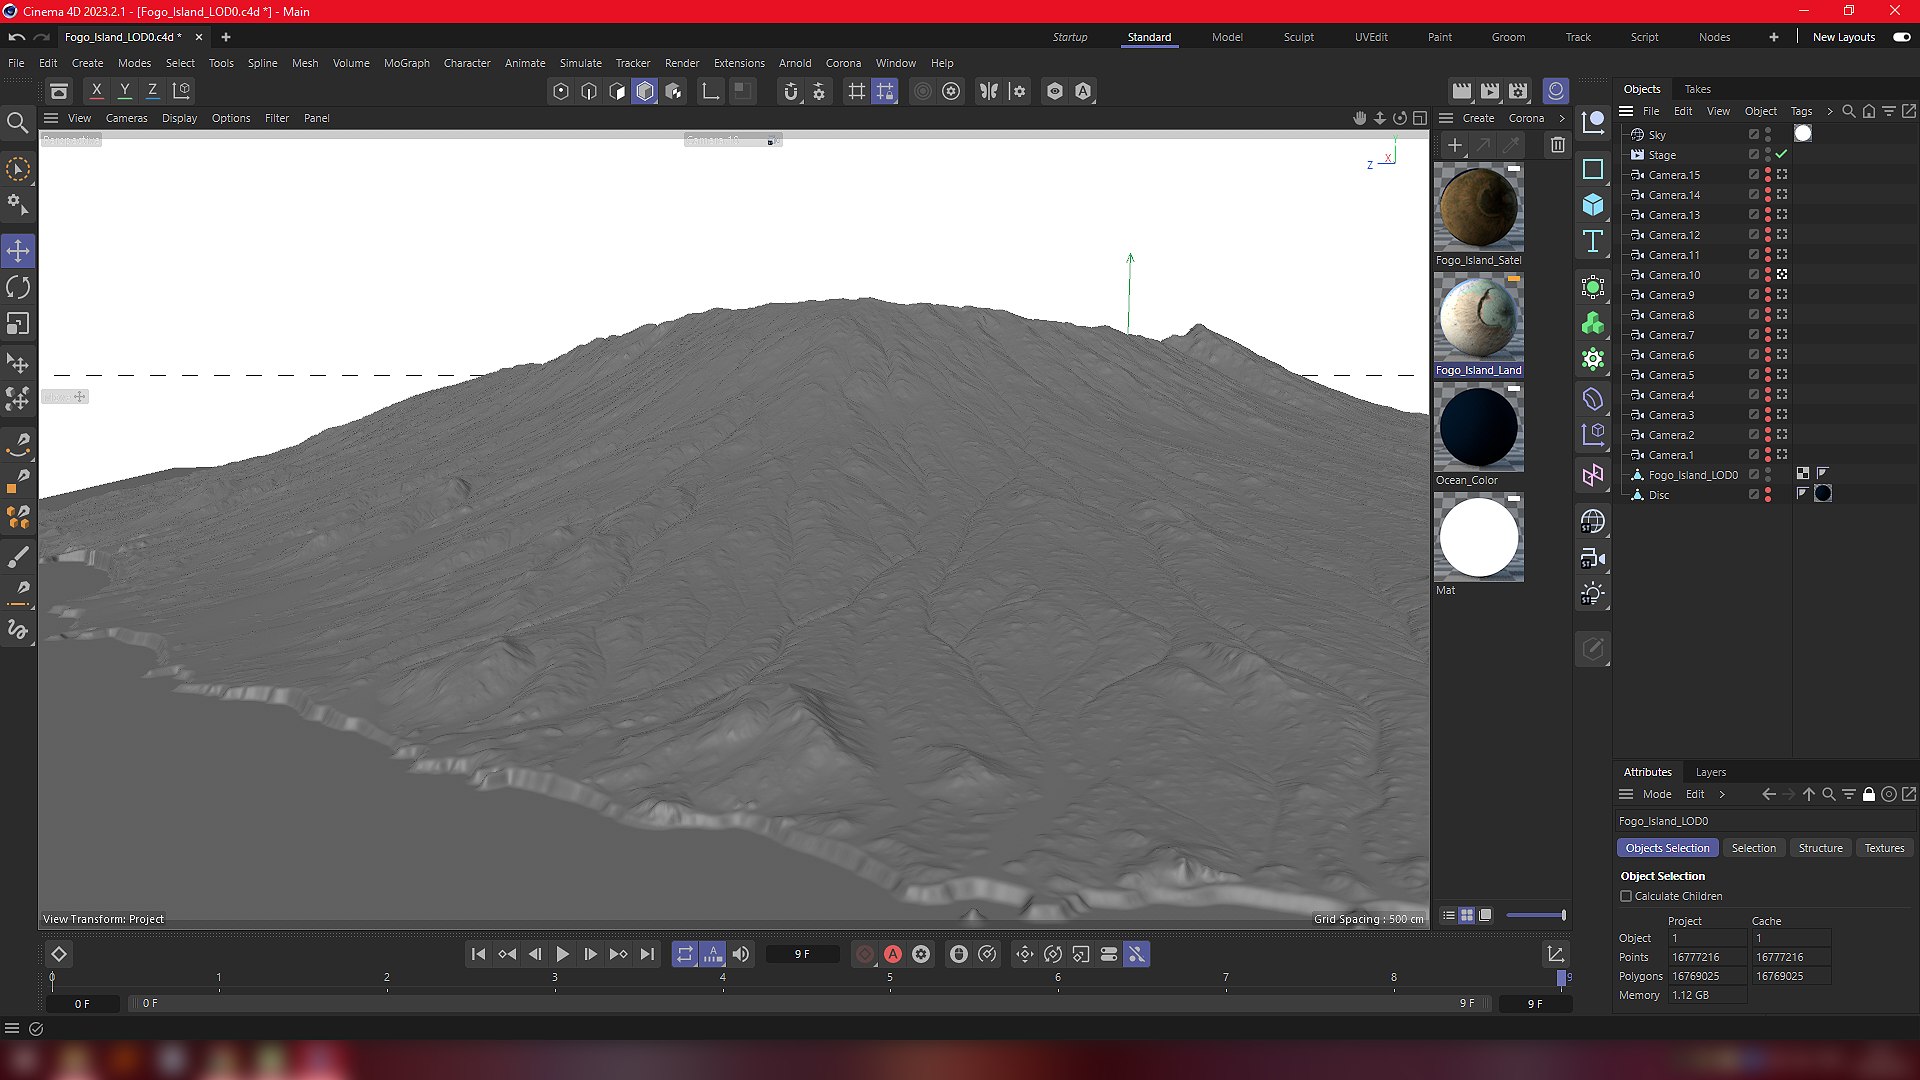
Task: Open the Takes tab
Action: 1697,89
